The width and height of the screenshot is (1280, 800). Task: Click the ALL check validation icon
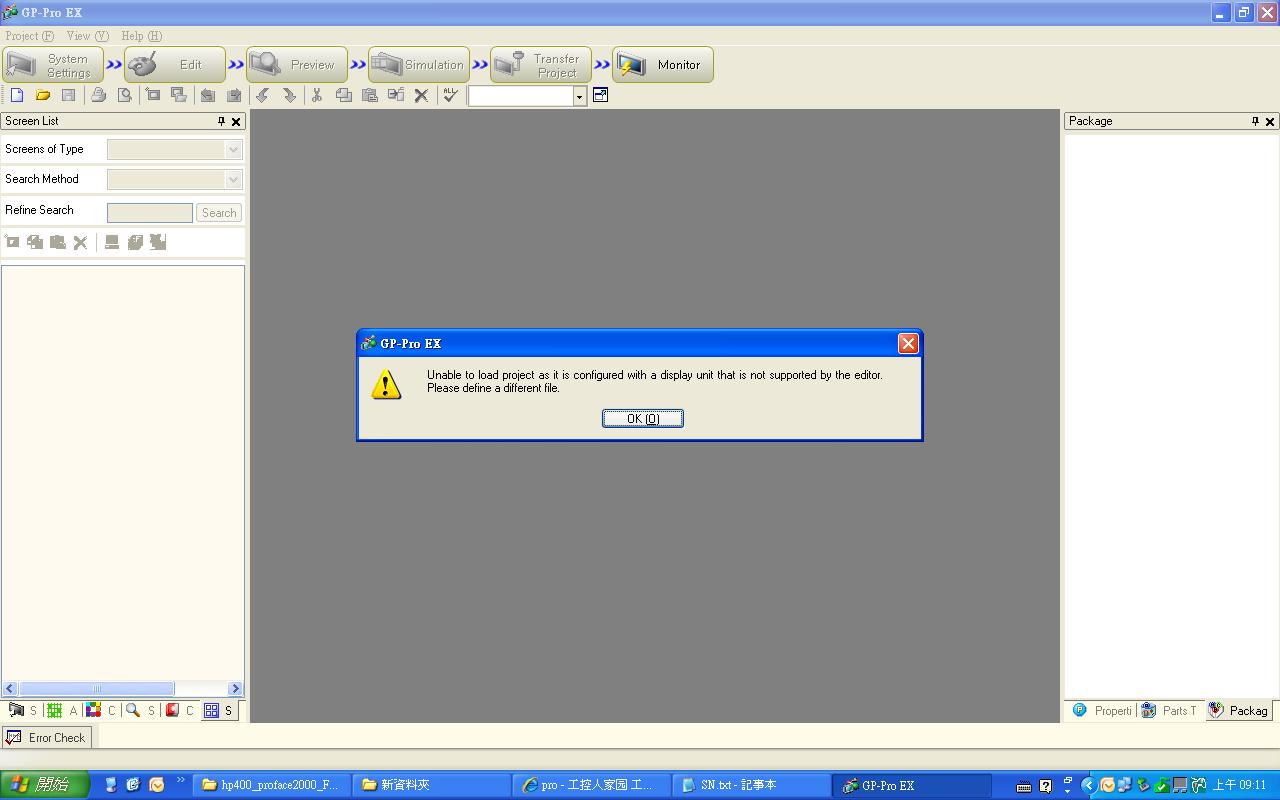click(450, 95)
